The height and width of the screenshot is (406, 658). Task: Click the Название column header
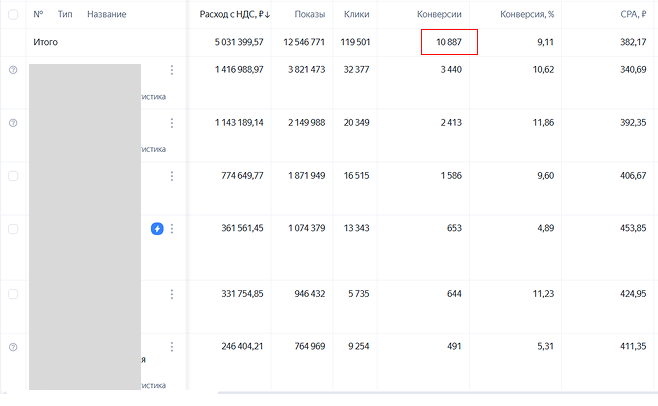click(107, 14)
